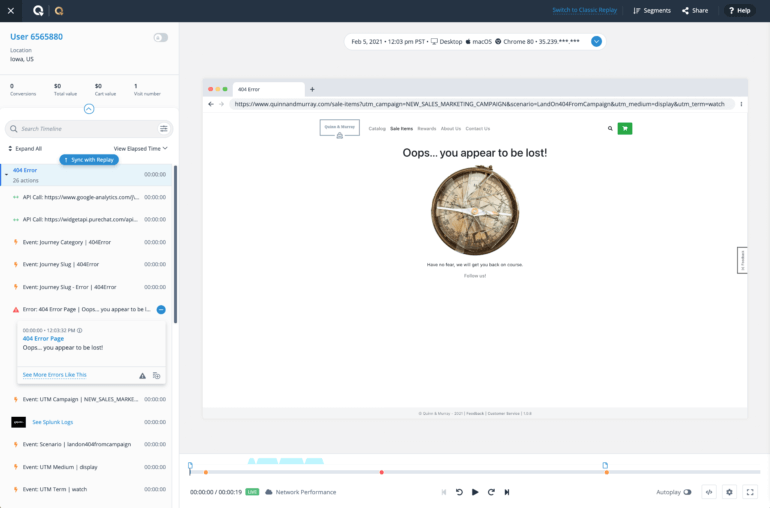Open View Elapsed Time dropdown
Screen dimensions: 770x508
click(140, 148)
